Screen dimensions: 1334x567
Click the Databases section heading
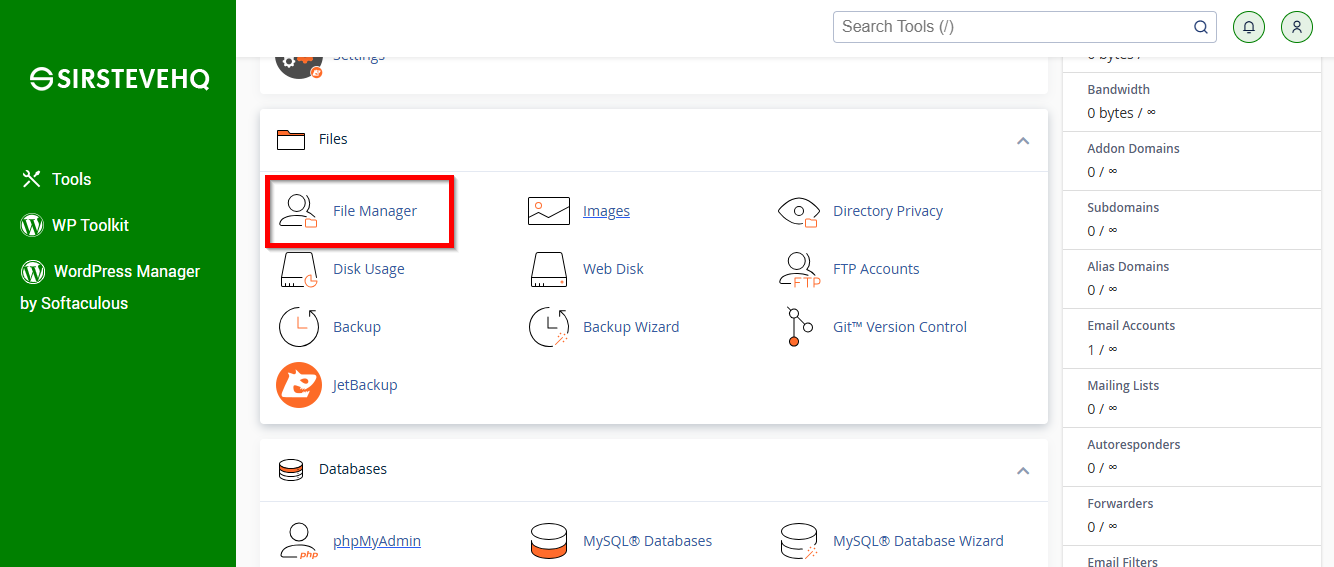pos(353,469)
